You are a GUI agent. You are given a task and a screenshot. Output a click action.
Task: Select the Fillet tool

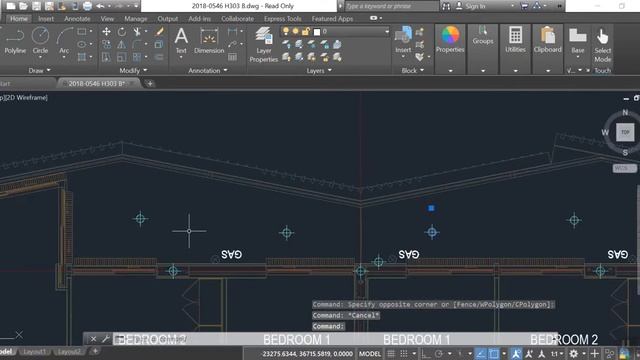coord(137,44)
